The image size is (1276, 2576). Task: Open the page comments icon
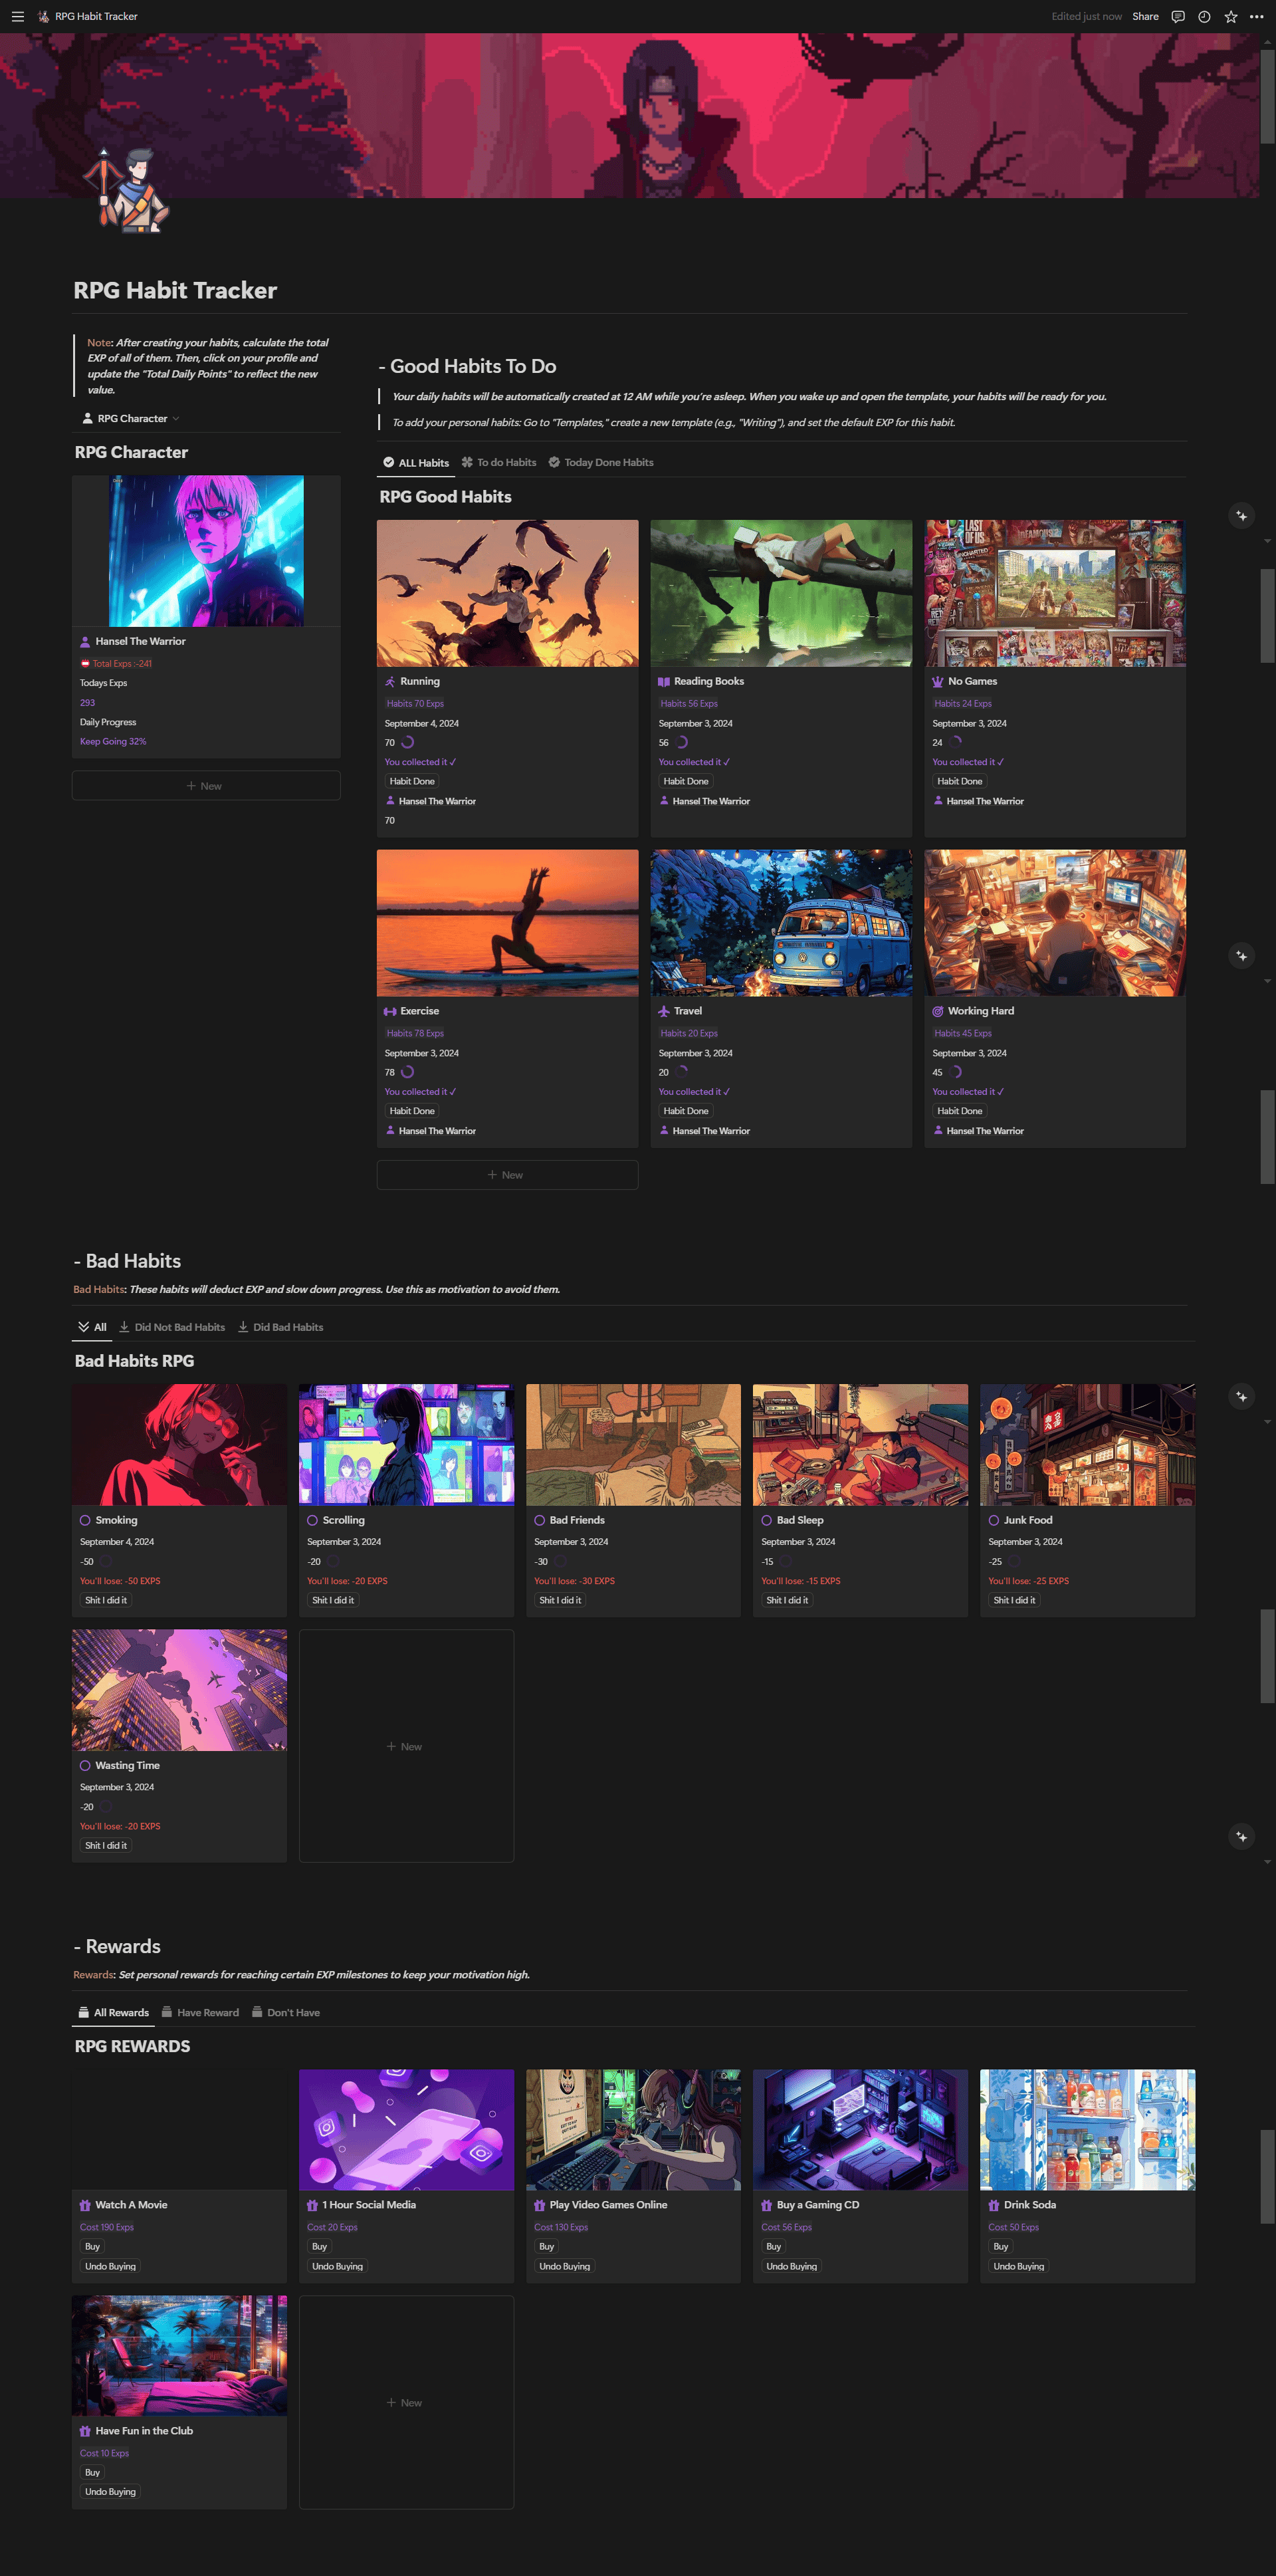tap(1177, 16)
